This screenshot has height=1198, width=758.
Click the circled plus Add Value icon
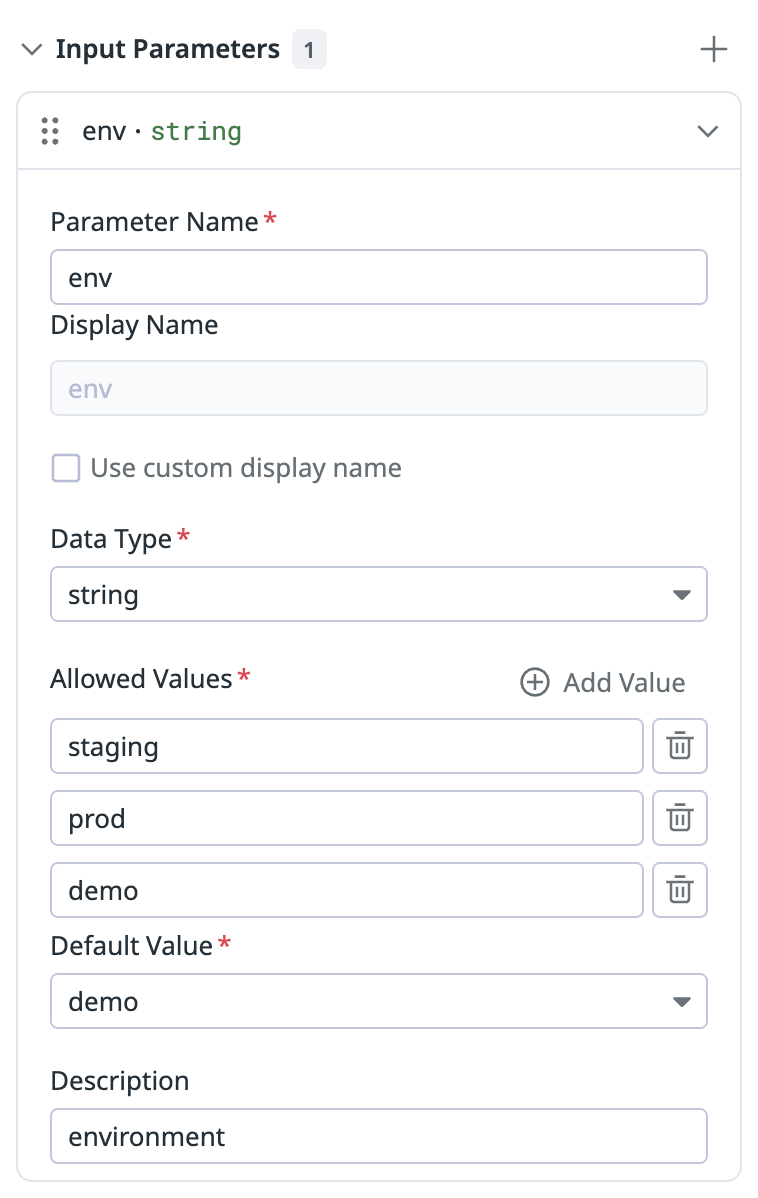(x=535, y=683)
